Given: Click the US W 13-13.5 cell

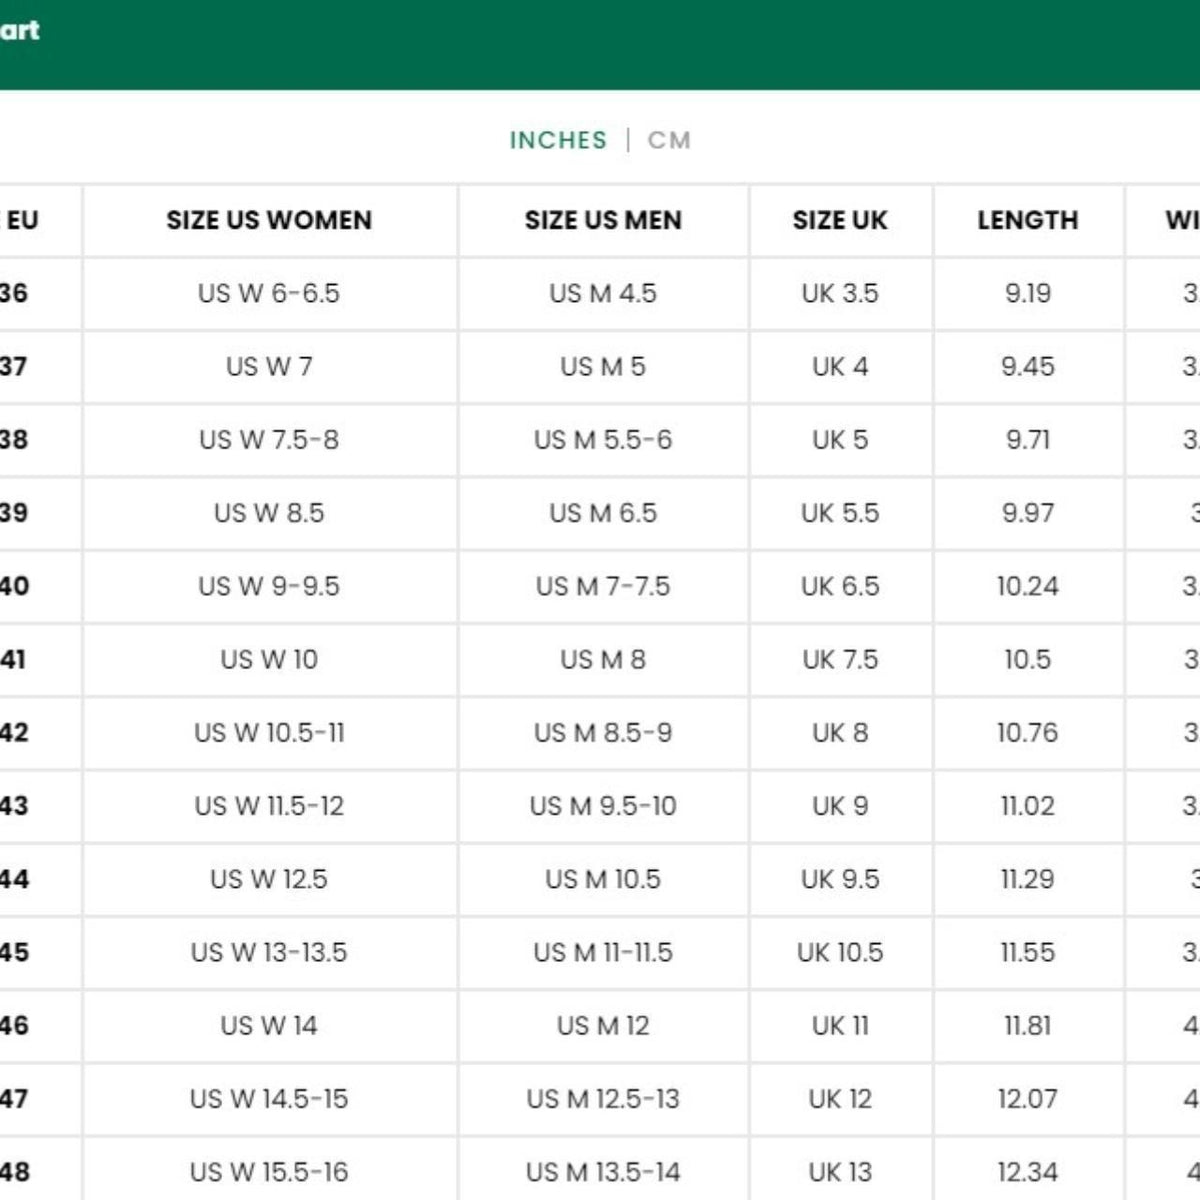Looking at the screenshot, I should pos(269,952).
